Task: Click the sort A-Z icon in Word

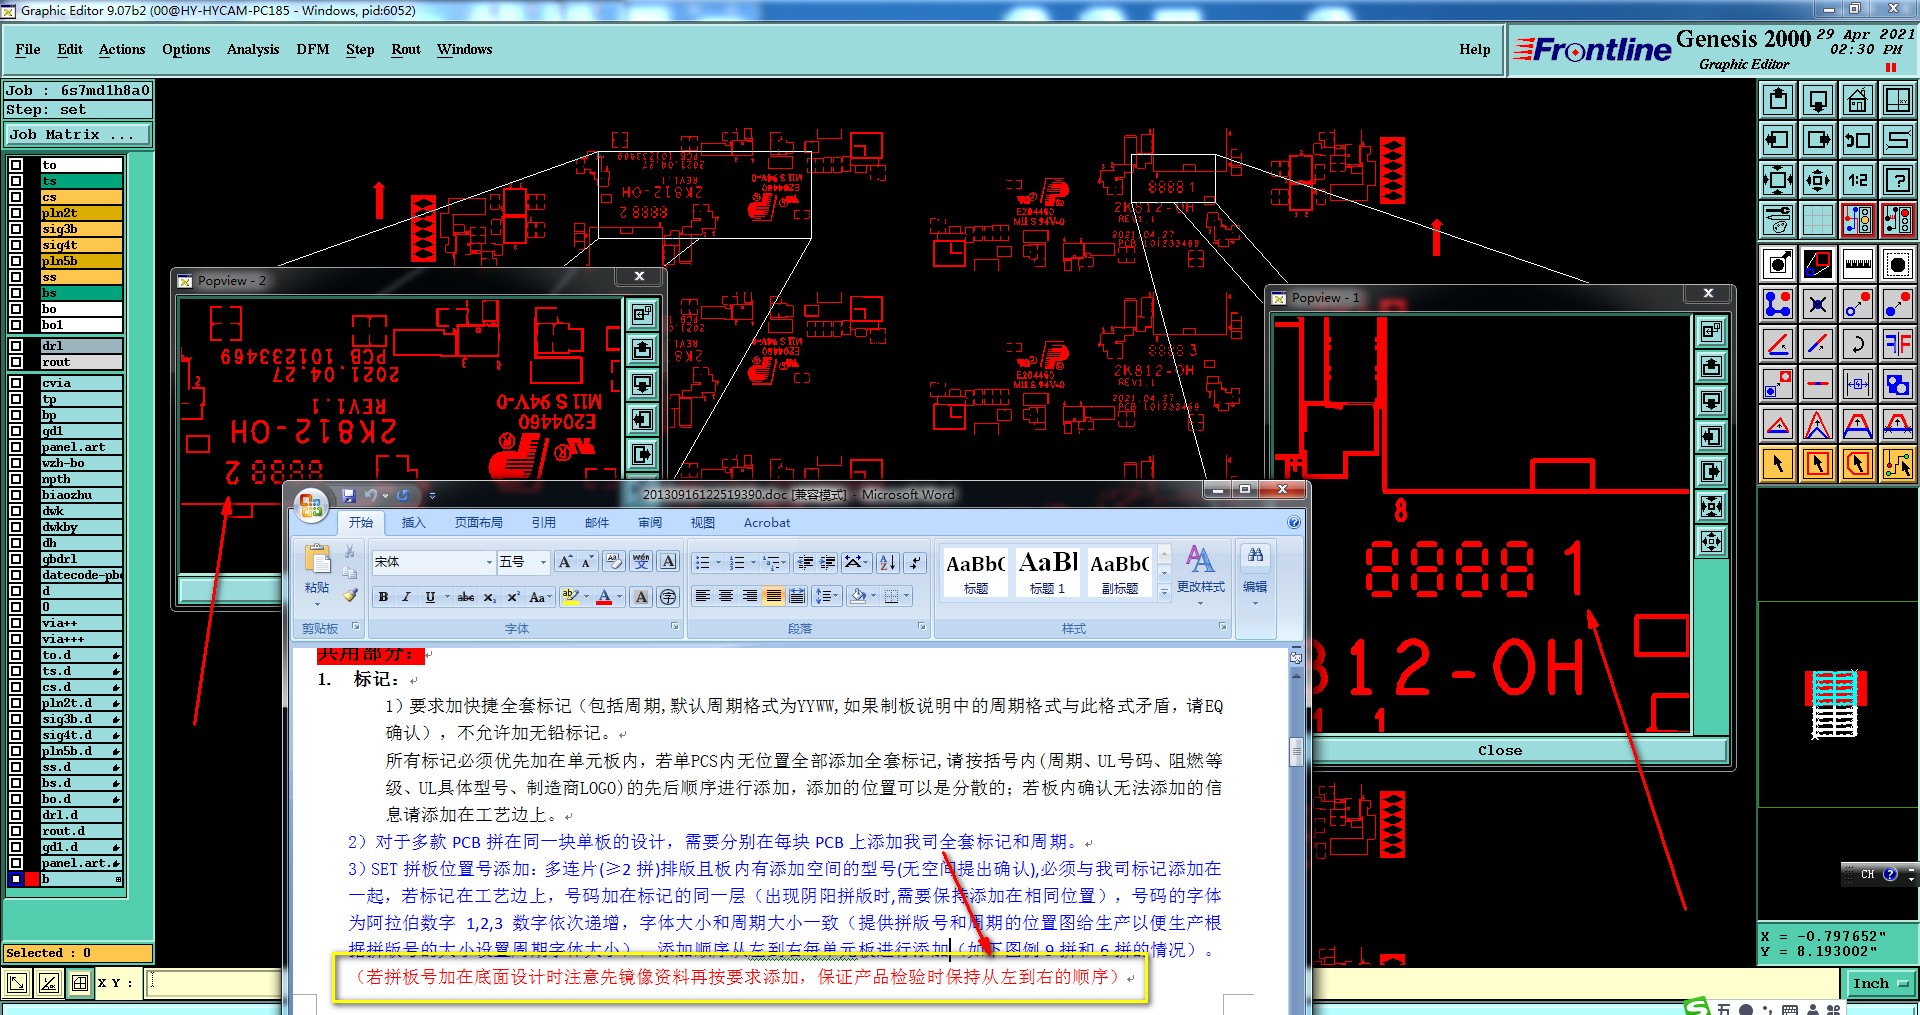Action: (887, 563)
